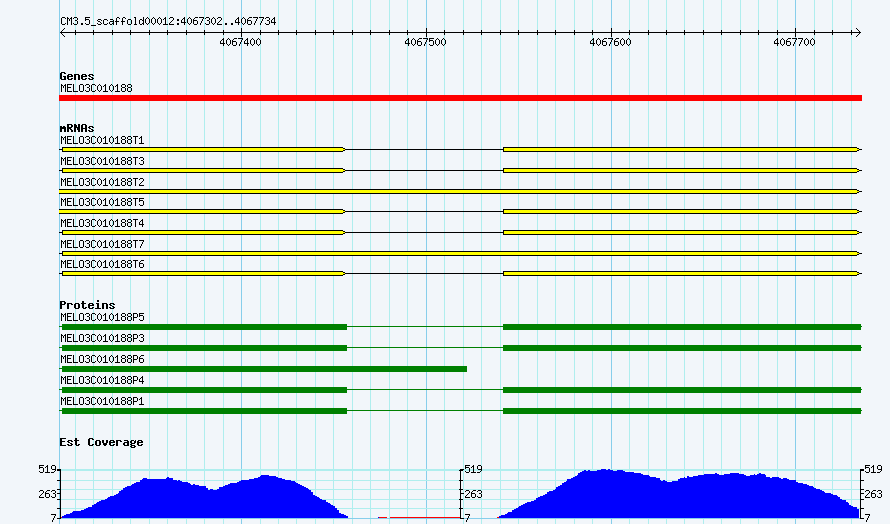Click the 263 value on the middle coverage axis
890x524 pixels.
[473, 494]
